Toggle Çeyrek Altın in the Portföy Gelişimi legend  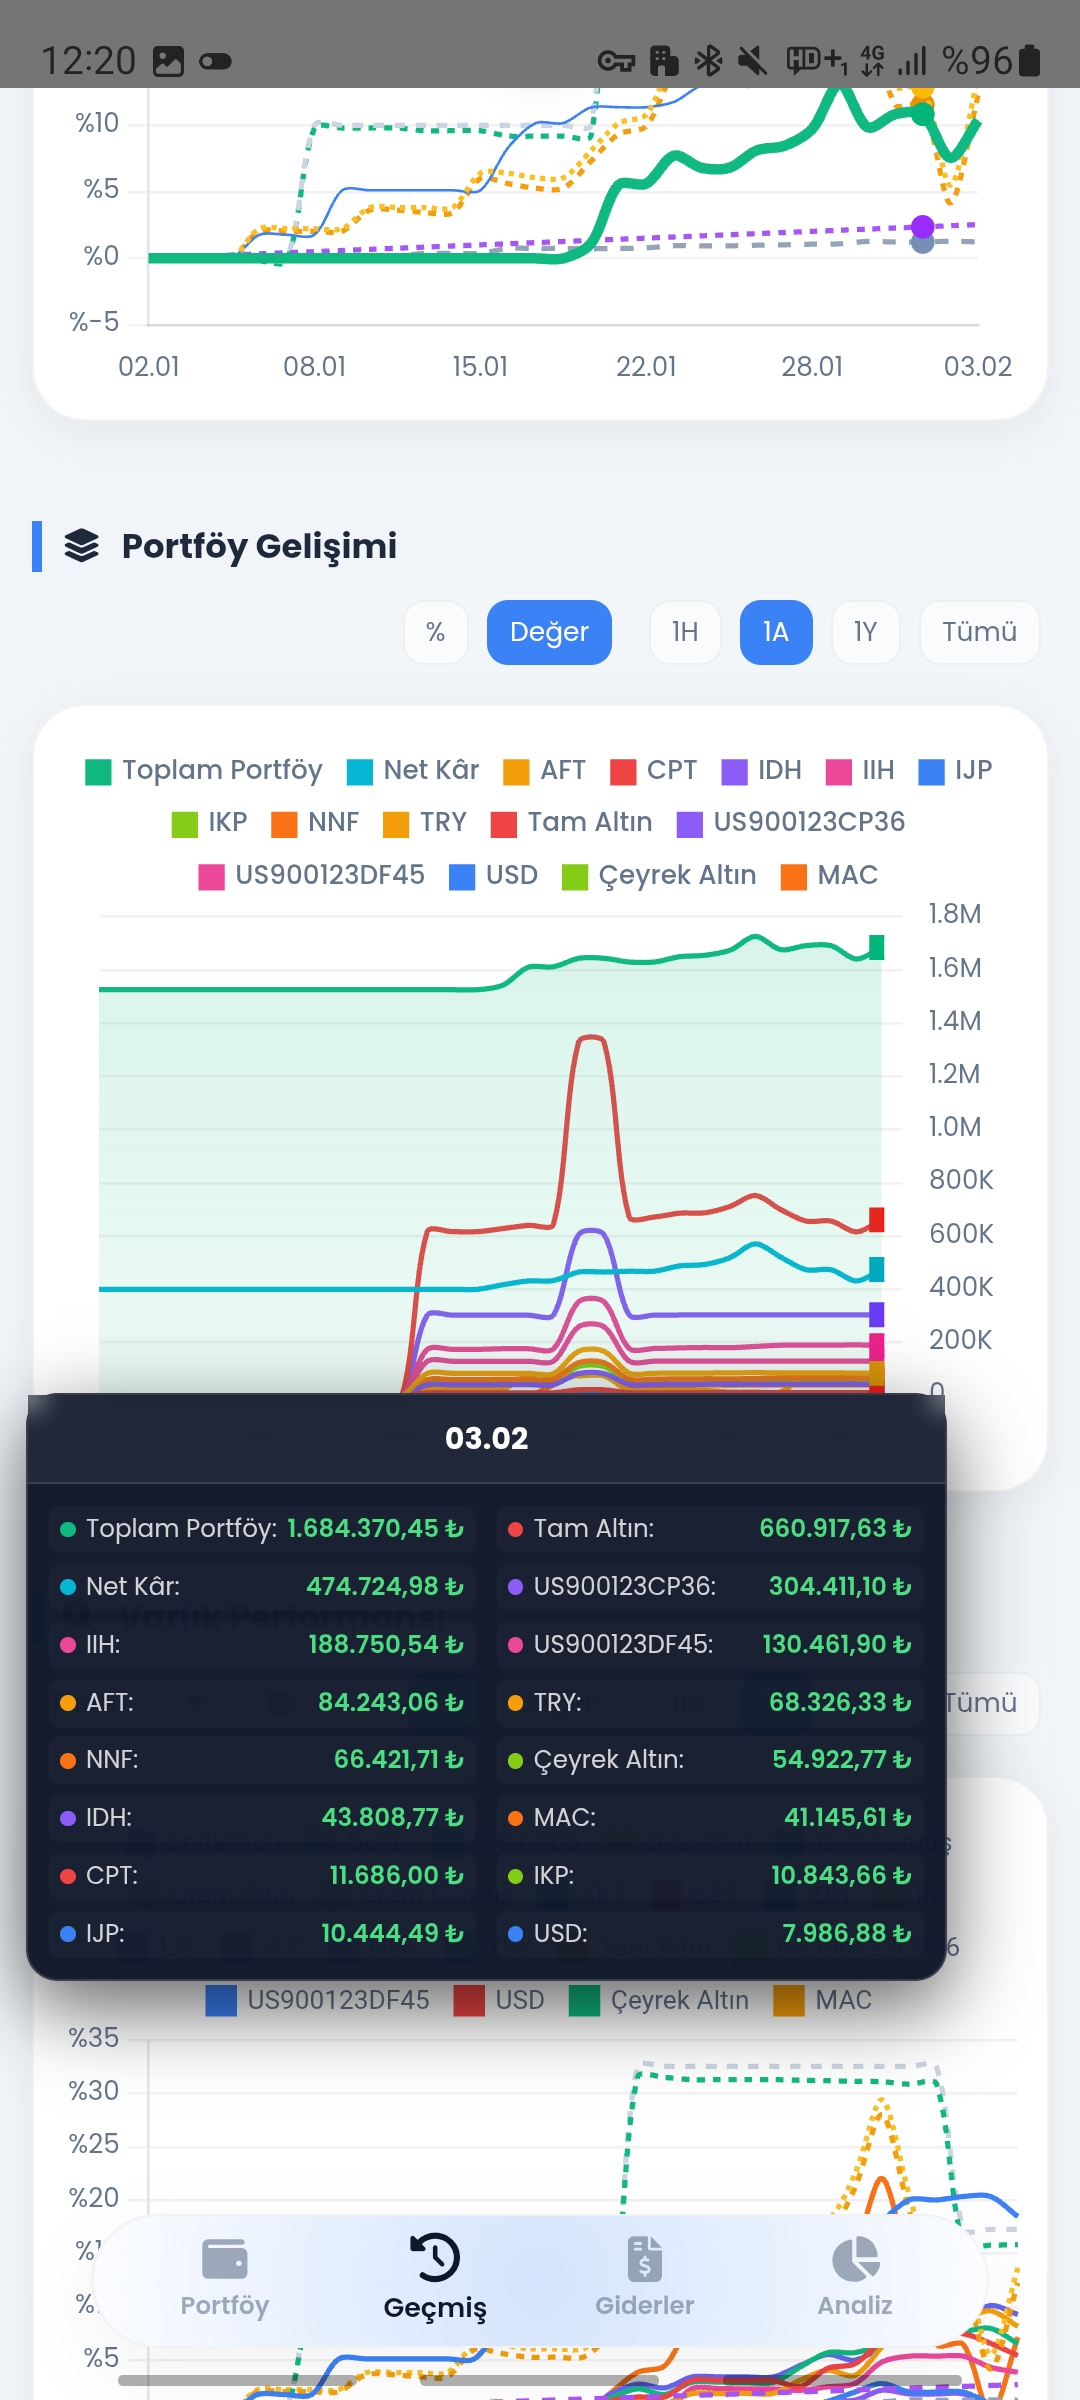[659, 876]
